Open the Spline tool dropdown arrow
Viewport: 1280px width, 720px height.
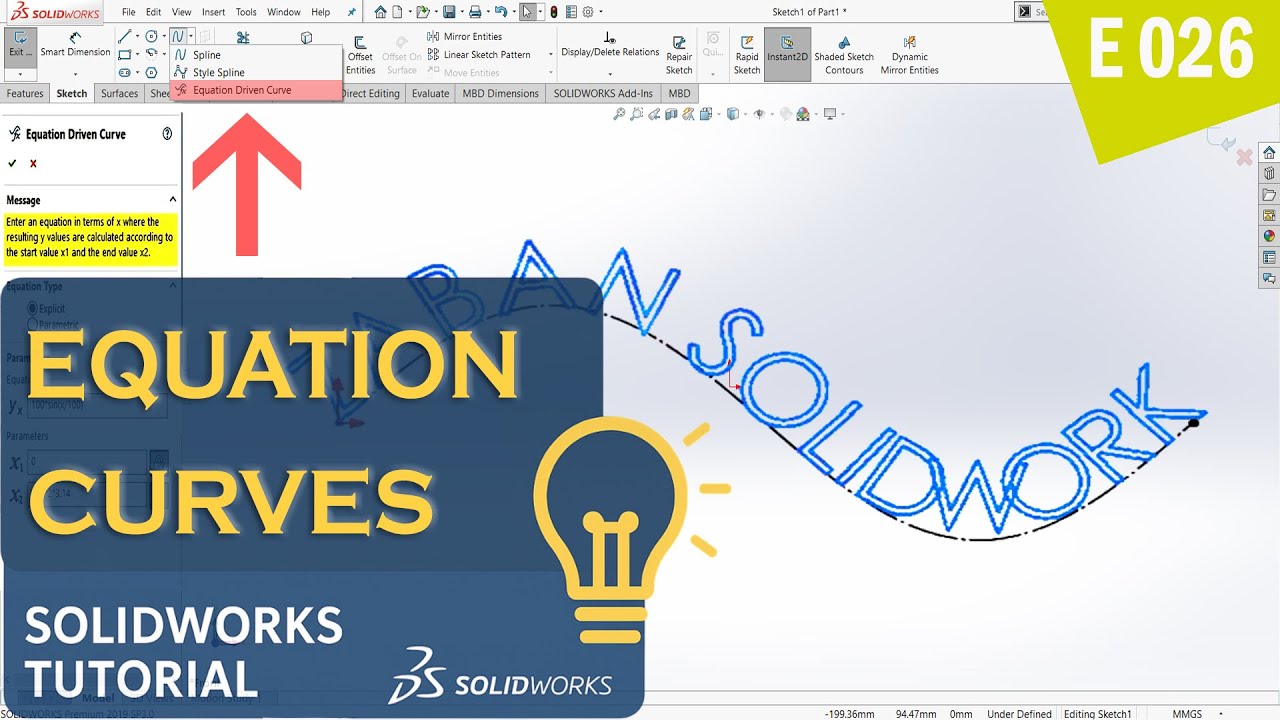(191, 36)
